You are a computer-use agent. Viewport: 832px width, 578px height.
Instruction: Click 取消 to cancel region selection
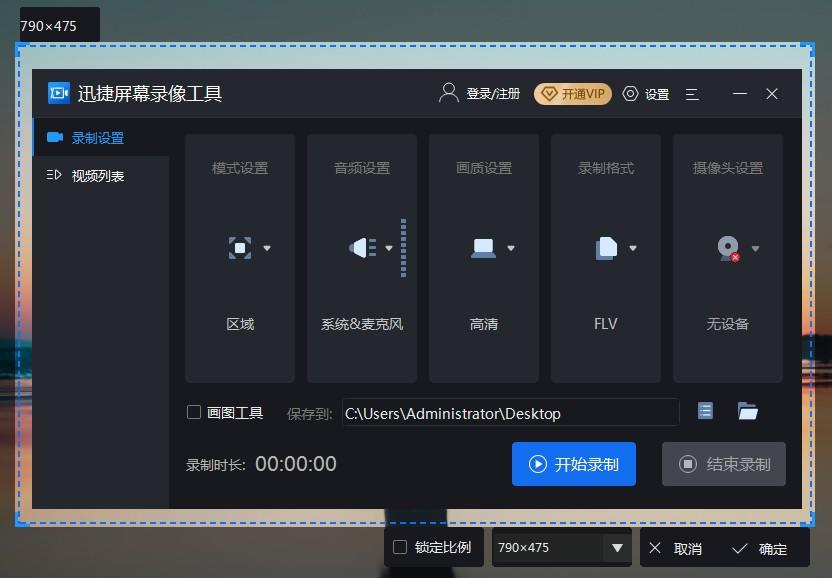click(675, 548)
